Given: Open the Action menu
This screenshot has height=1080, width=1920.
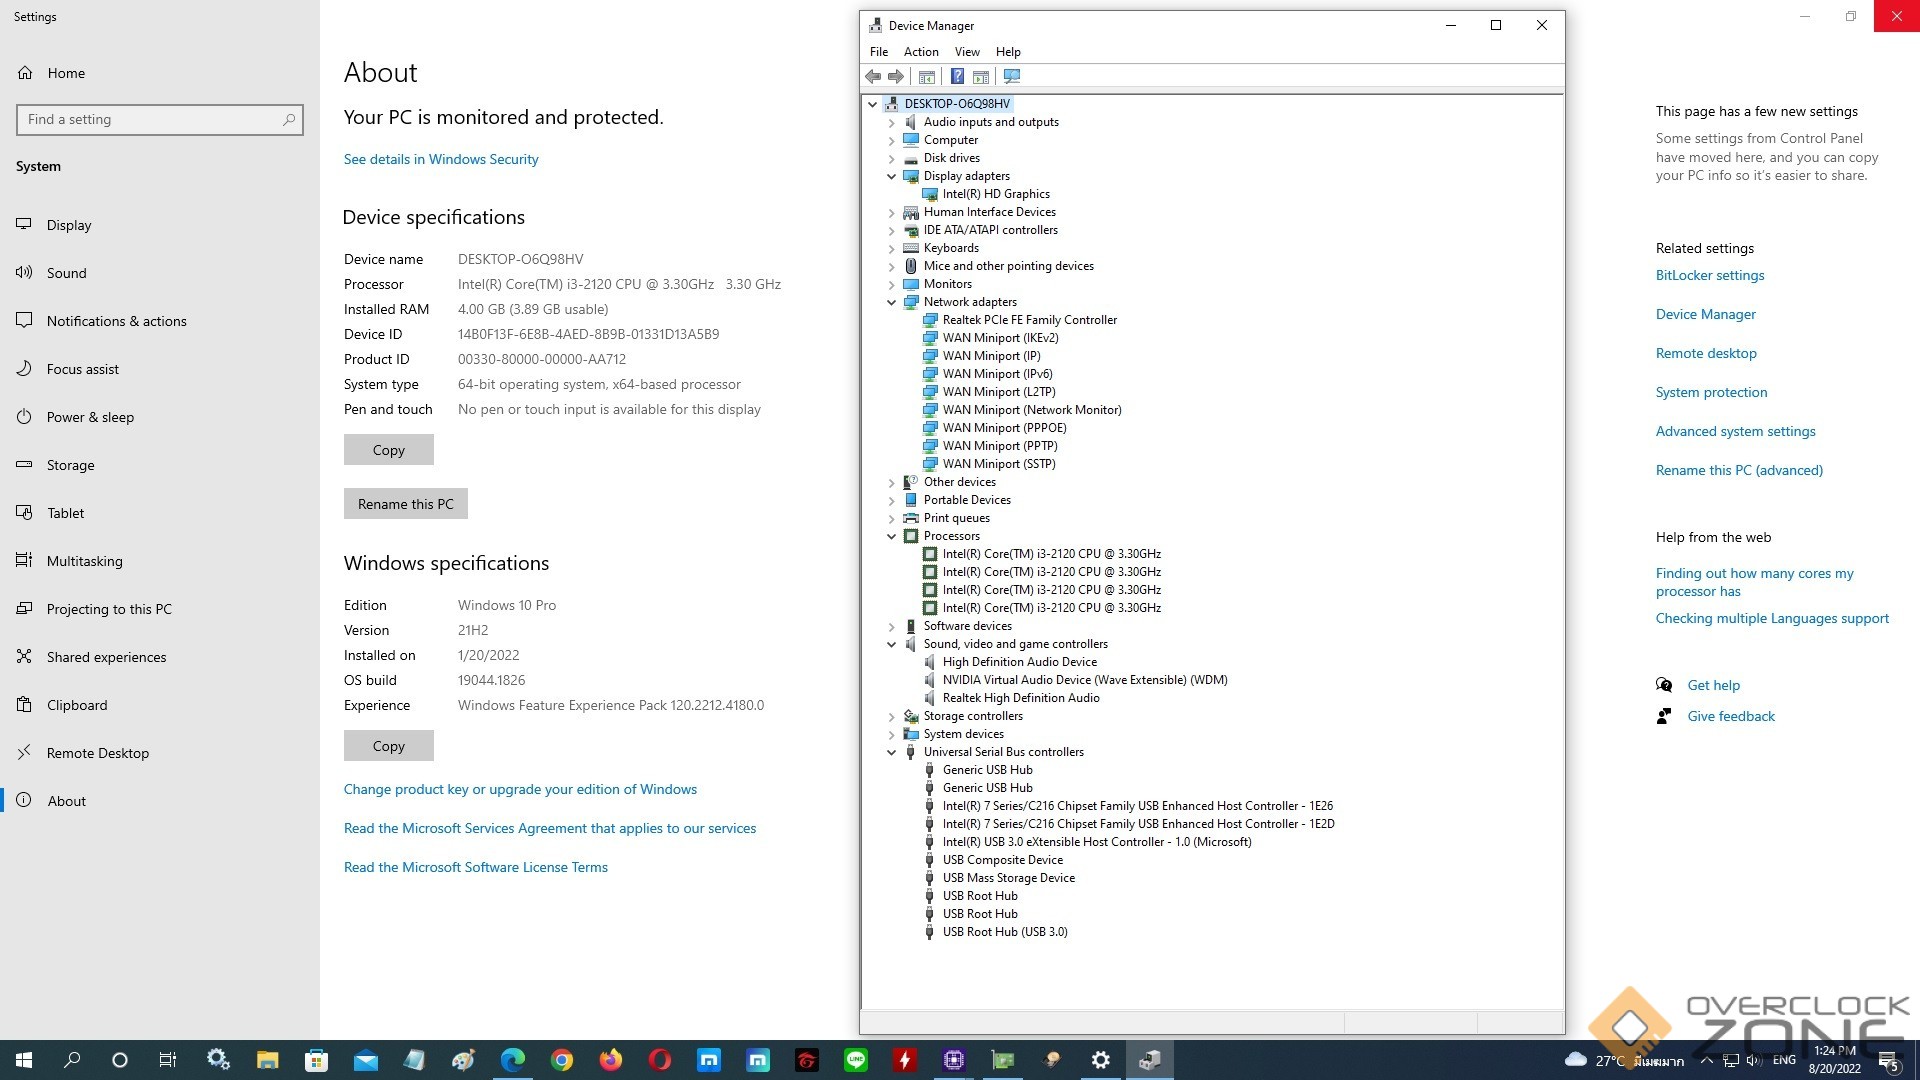Looking at the screenshot, I should point(920,52).
